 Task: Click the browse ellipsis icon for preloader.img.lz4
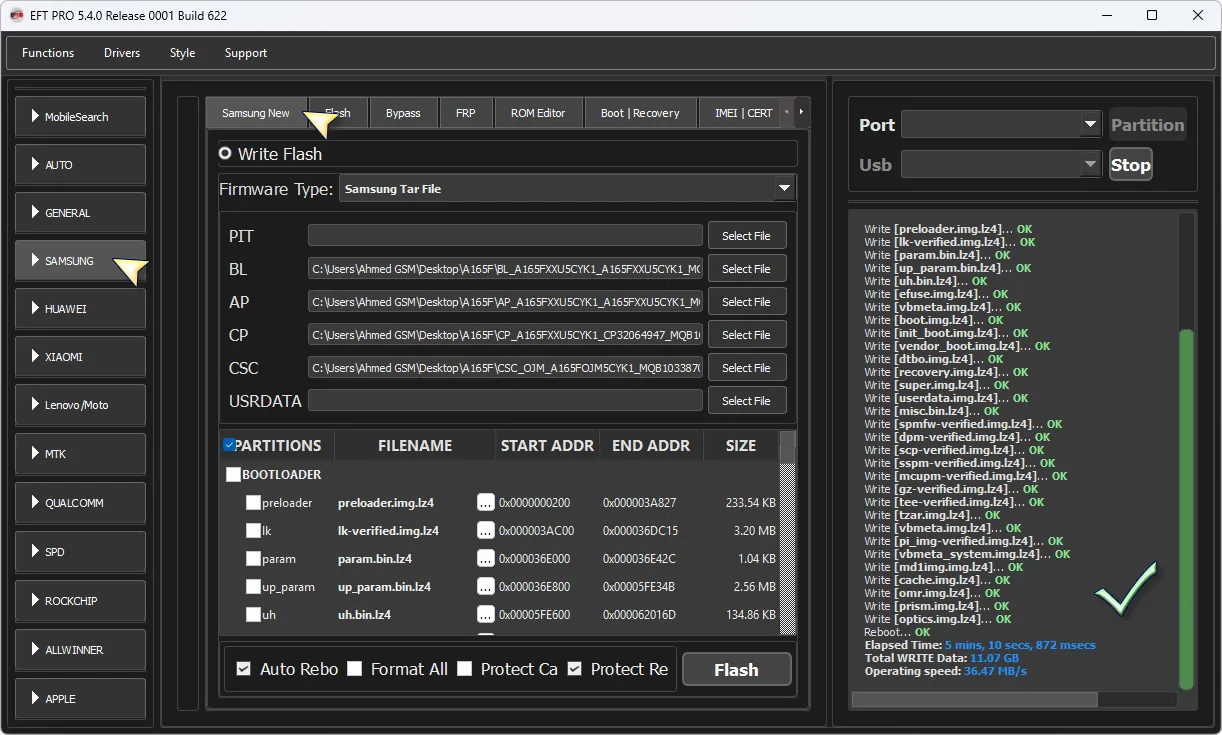click(486, 503)
